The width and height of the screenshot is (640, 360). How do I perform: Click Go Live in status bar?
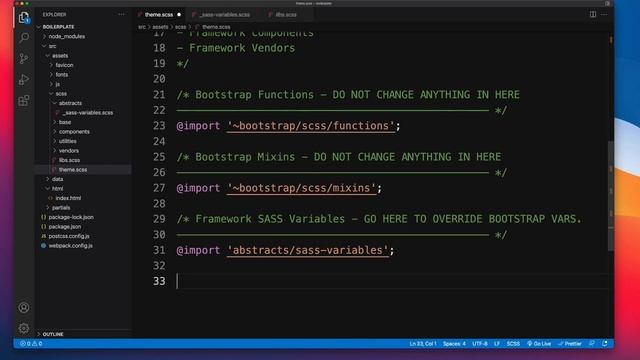click(x=539, y=344)
